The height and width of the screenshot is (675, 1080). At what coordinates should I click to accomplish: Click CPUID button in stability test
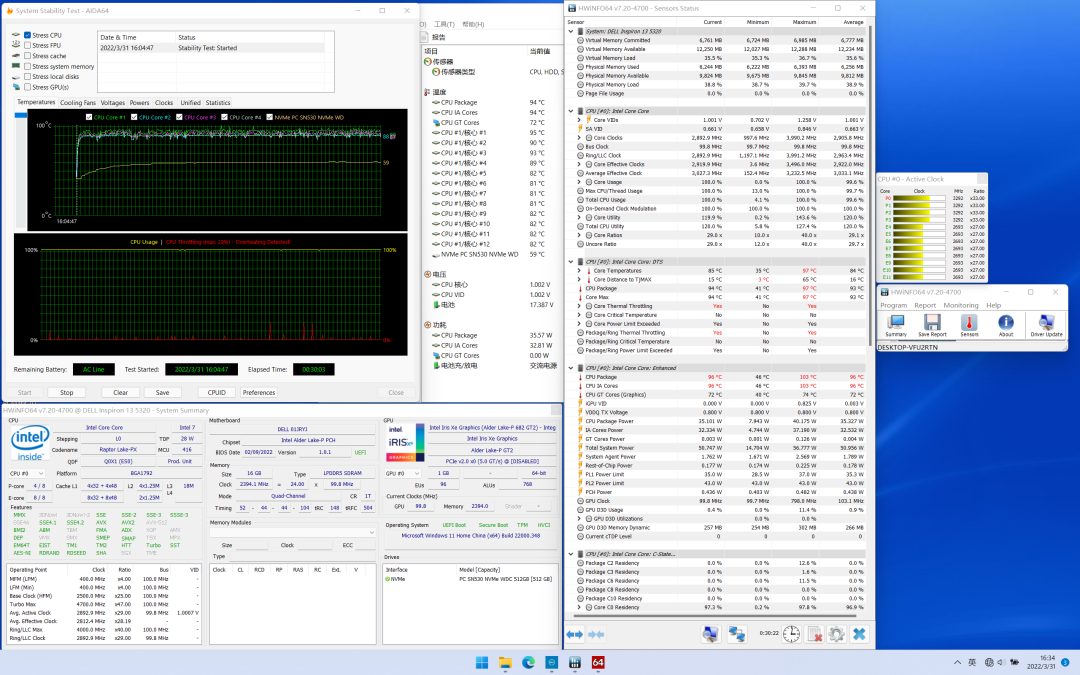(x=216, y=393)
